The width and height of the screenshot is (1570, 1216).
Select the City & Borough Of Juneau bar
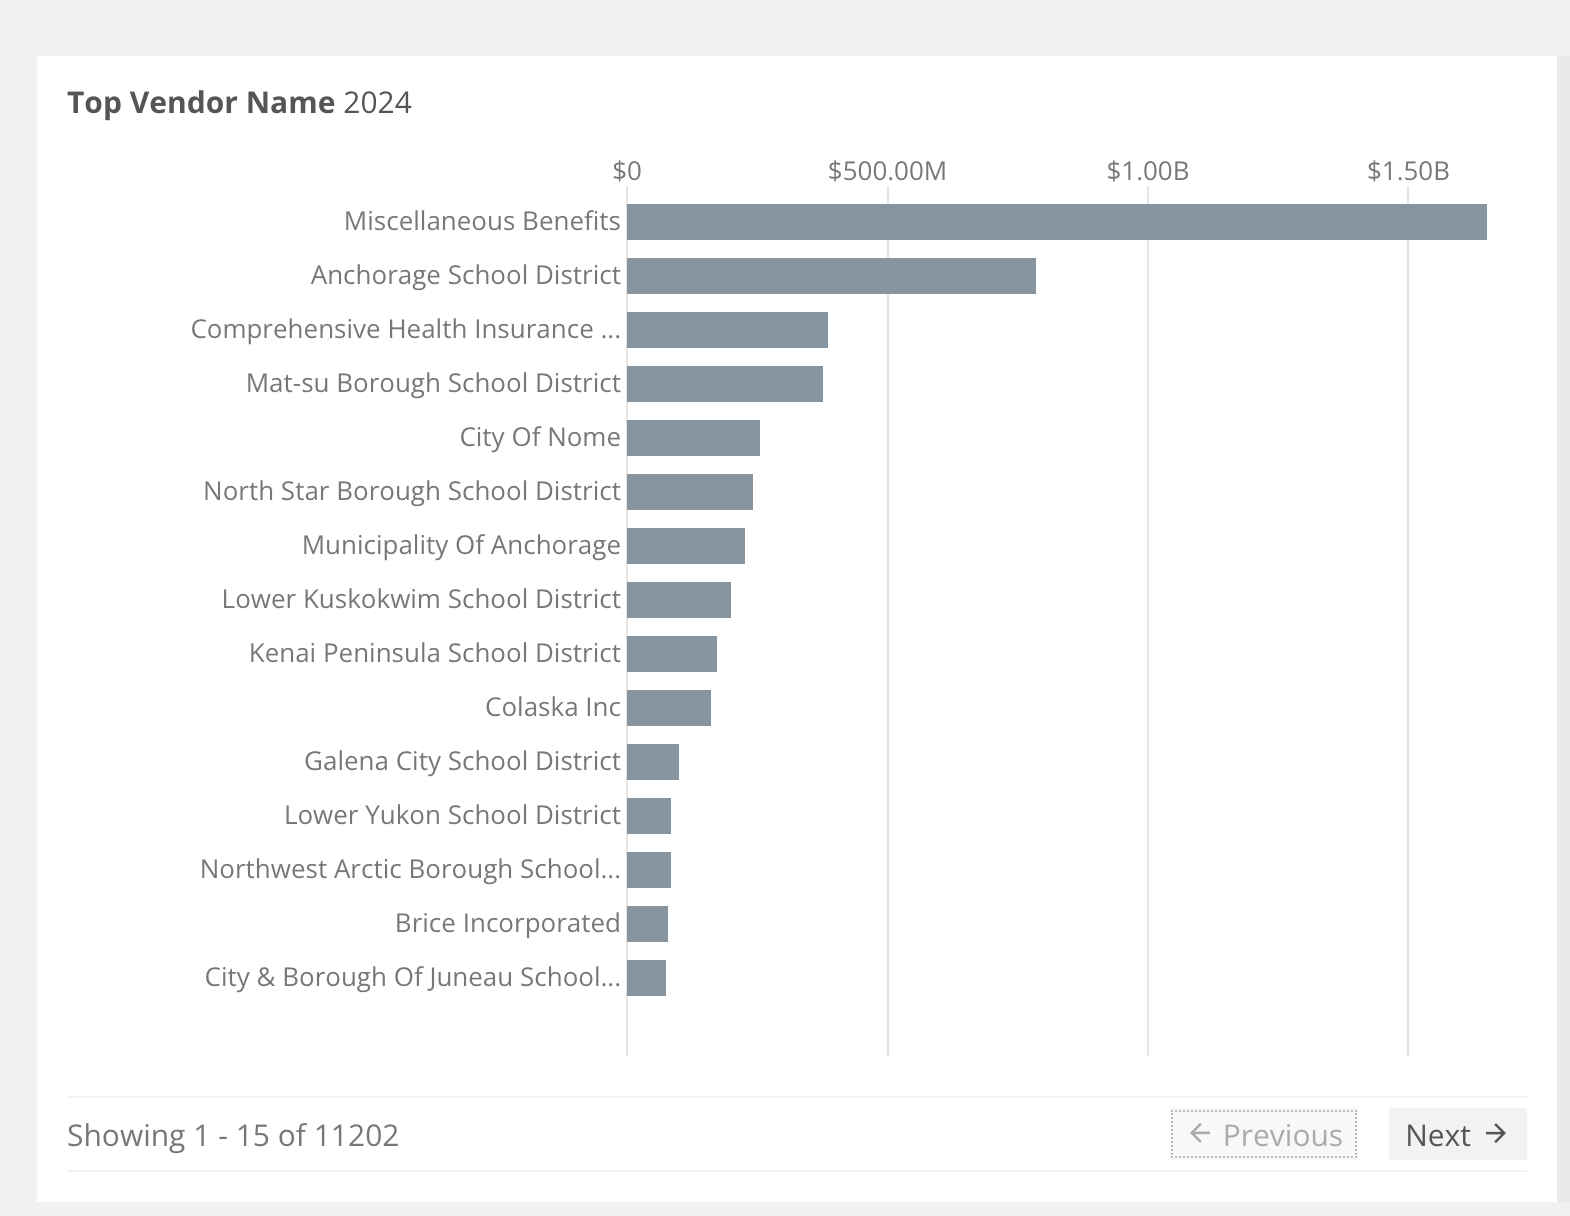[646, 978]
